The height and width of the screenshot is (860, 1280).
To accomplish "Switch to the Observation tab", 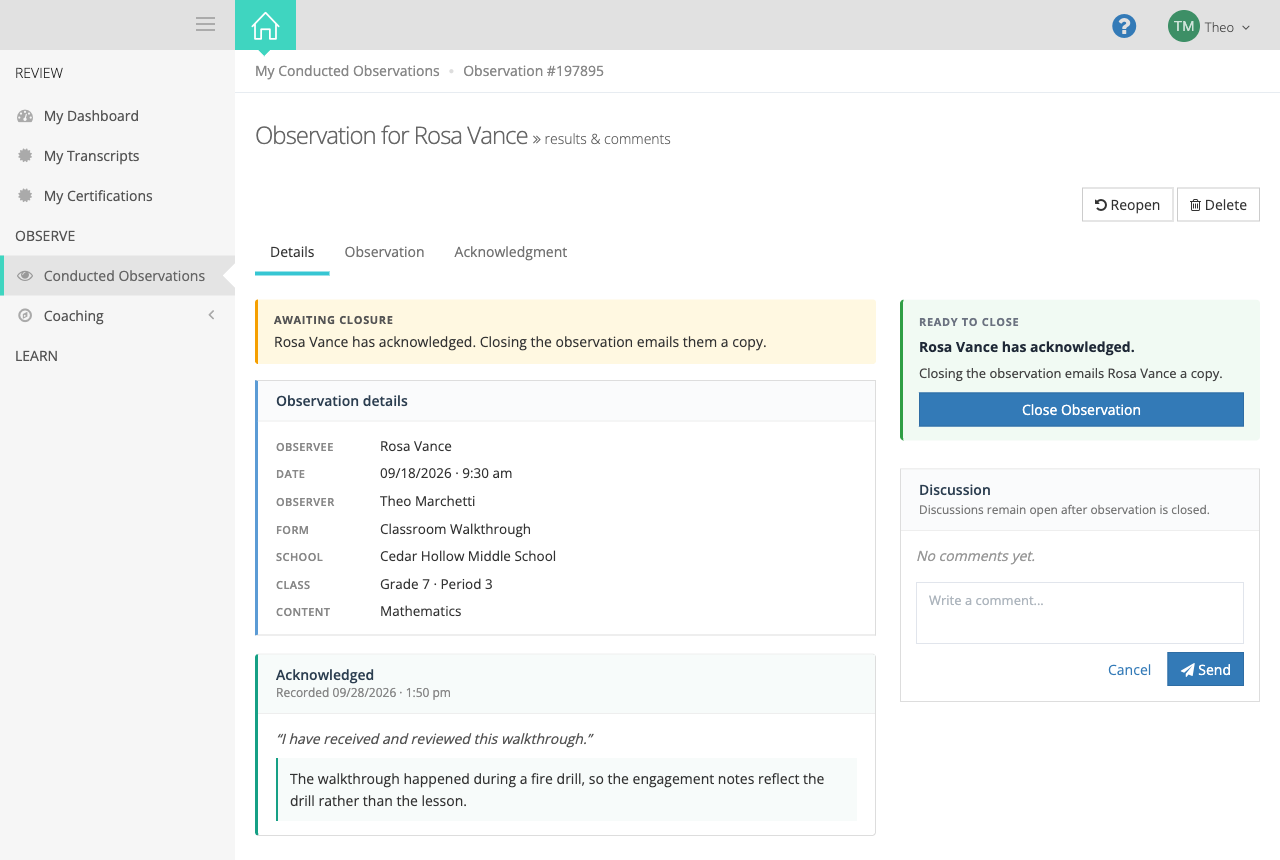I will (x=384, y=252).
